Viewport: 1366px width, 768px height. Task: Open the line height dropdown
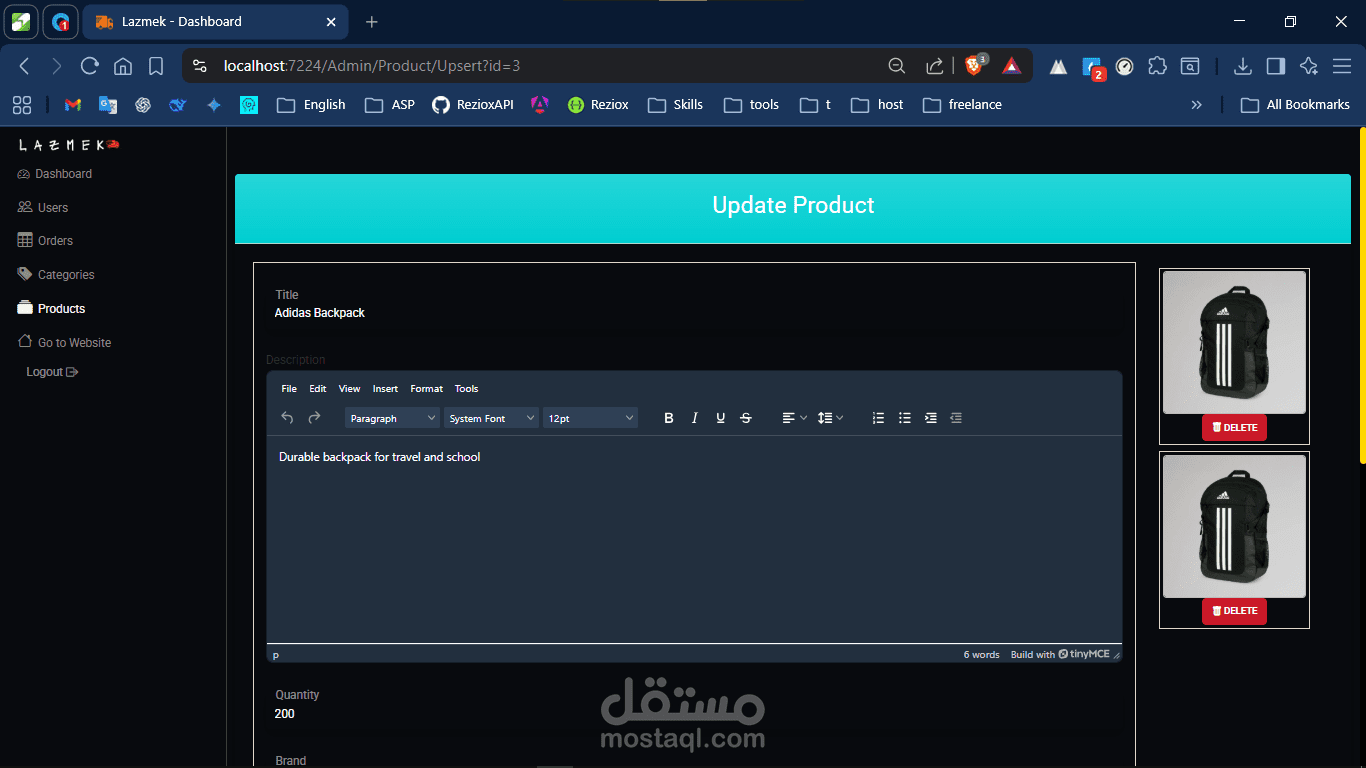pyautogui.click(x=830, y=418)
